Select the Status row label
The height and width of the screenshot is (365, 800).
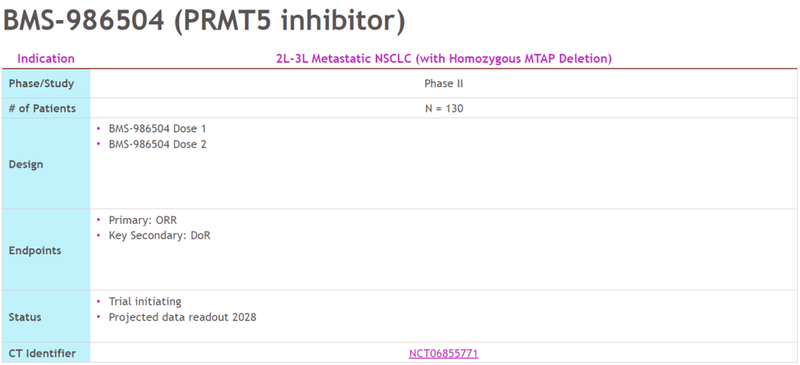pos(25,317)
